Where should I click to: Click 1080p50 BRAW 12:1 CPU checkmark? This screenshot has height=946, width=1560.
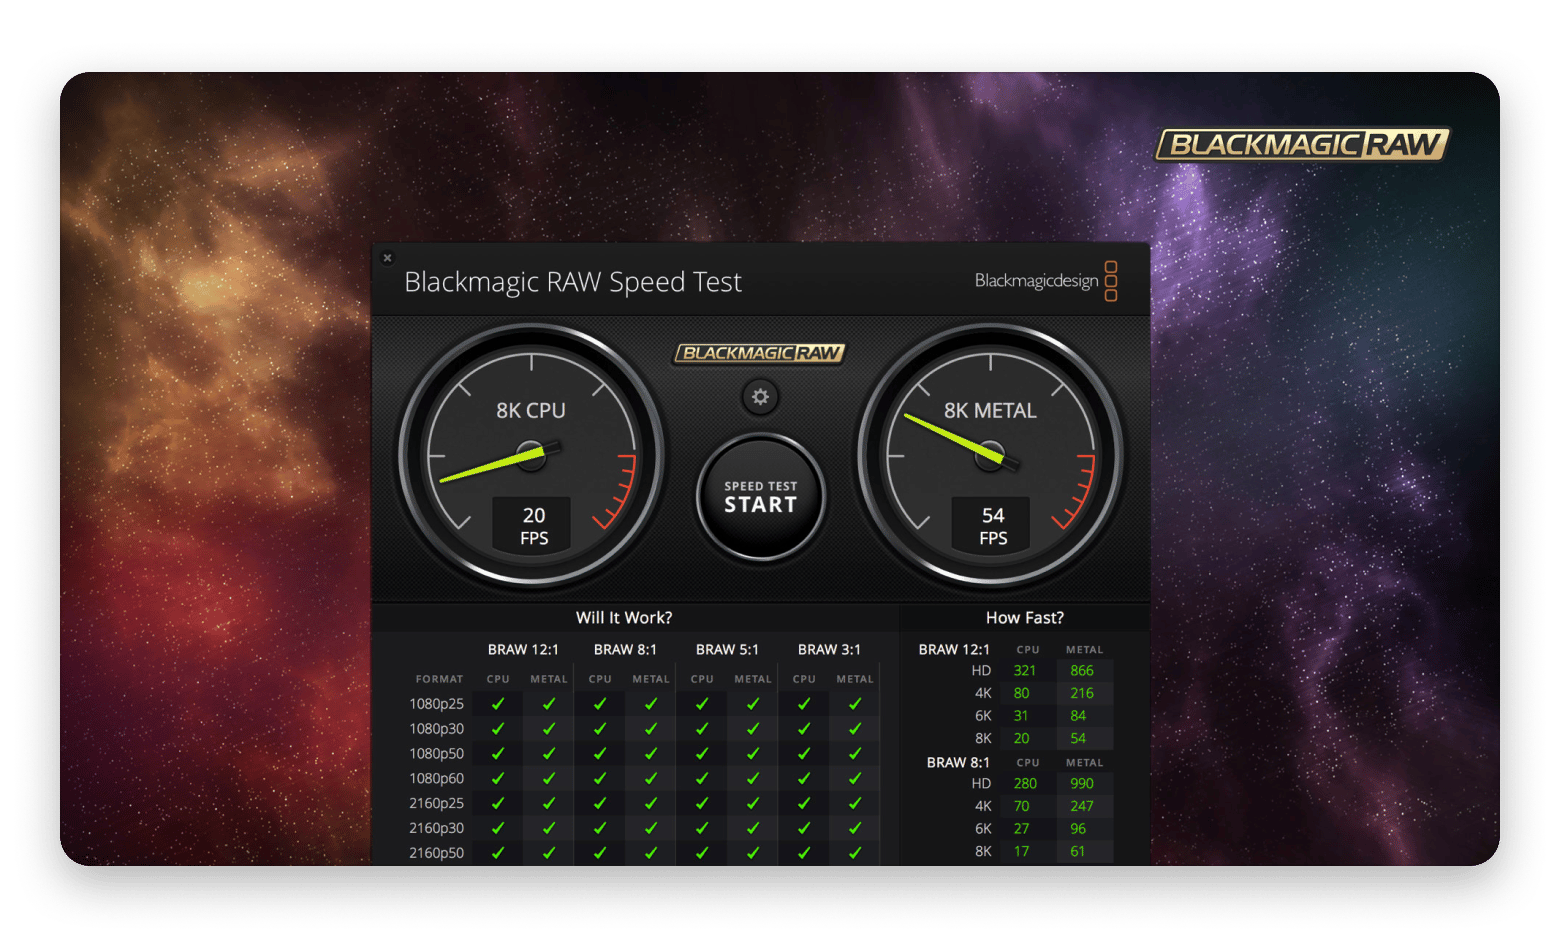pos(498,754)
